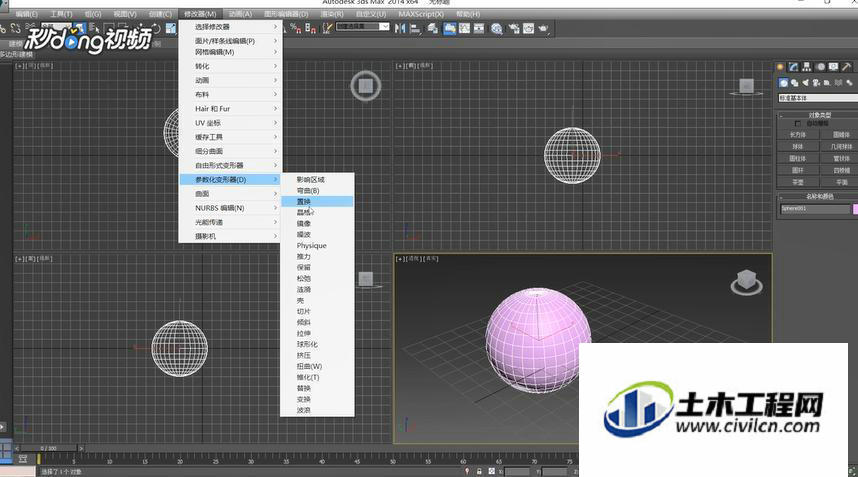Click the Mirror tool icon
Image resolution: width=858 pixels, height=477 pixels.
pos(400,28)
